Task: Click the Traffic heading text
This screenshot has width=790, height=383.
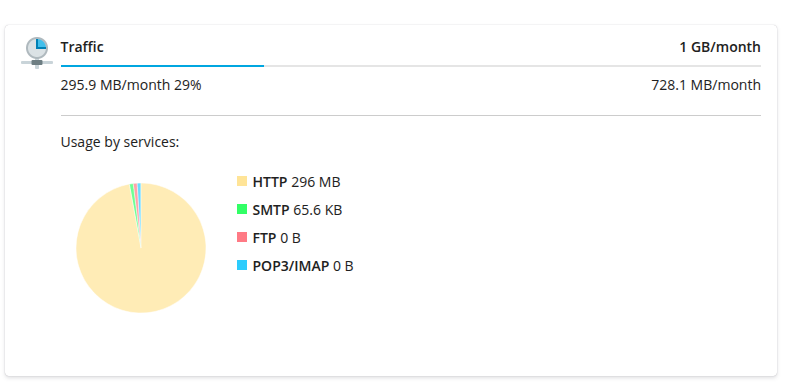Action: click(x=82, y=47)
